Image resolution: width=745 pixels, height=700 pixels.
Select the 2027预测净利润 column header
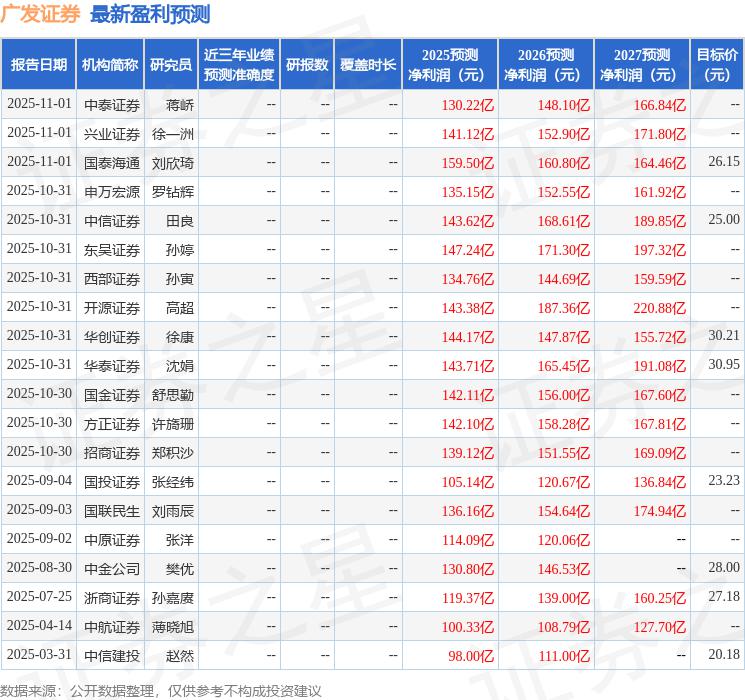click(x=641, y=65)
